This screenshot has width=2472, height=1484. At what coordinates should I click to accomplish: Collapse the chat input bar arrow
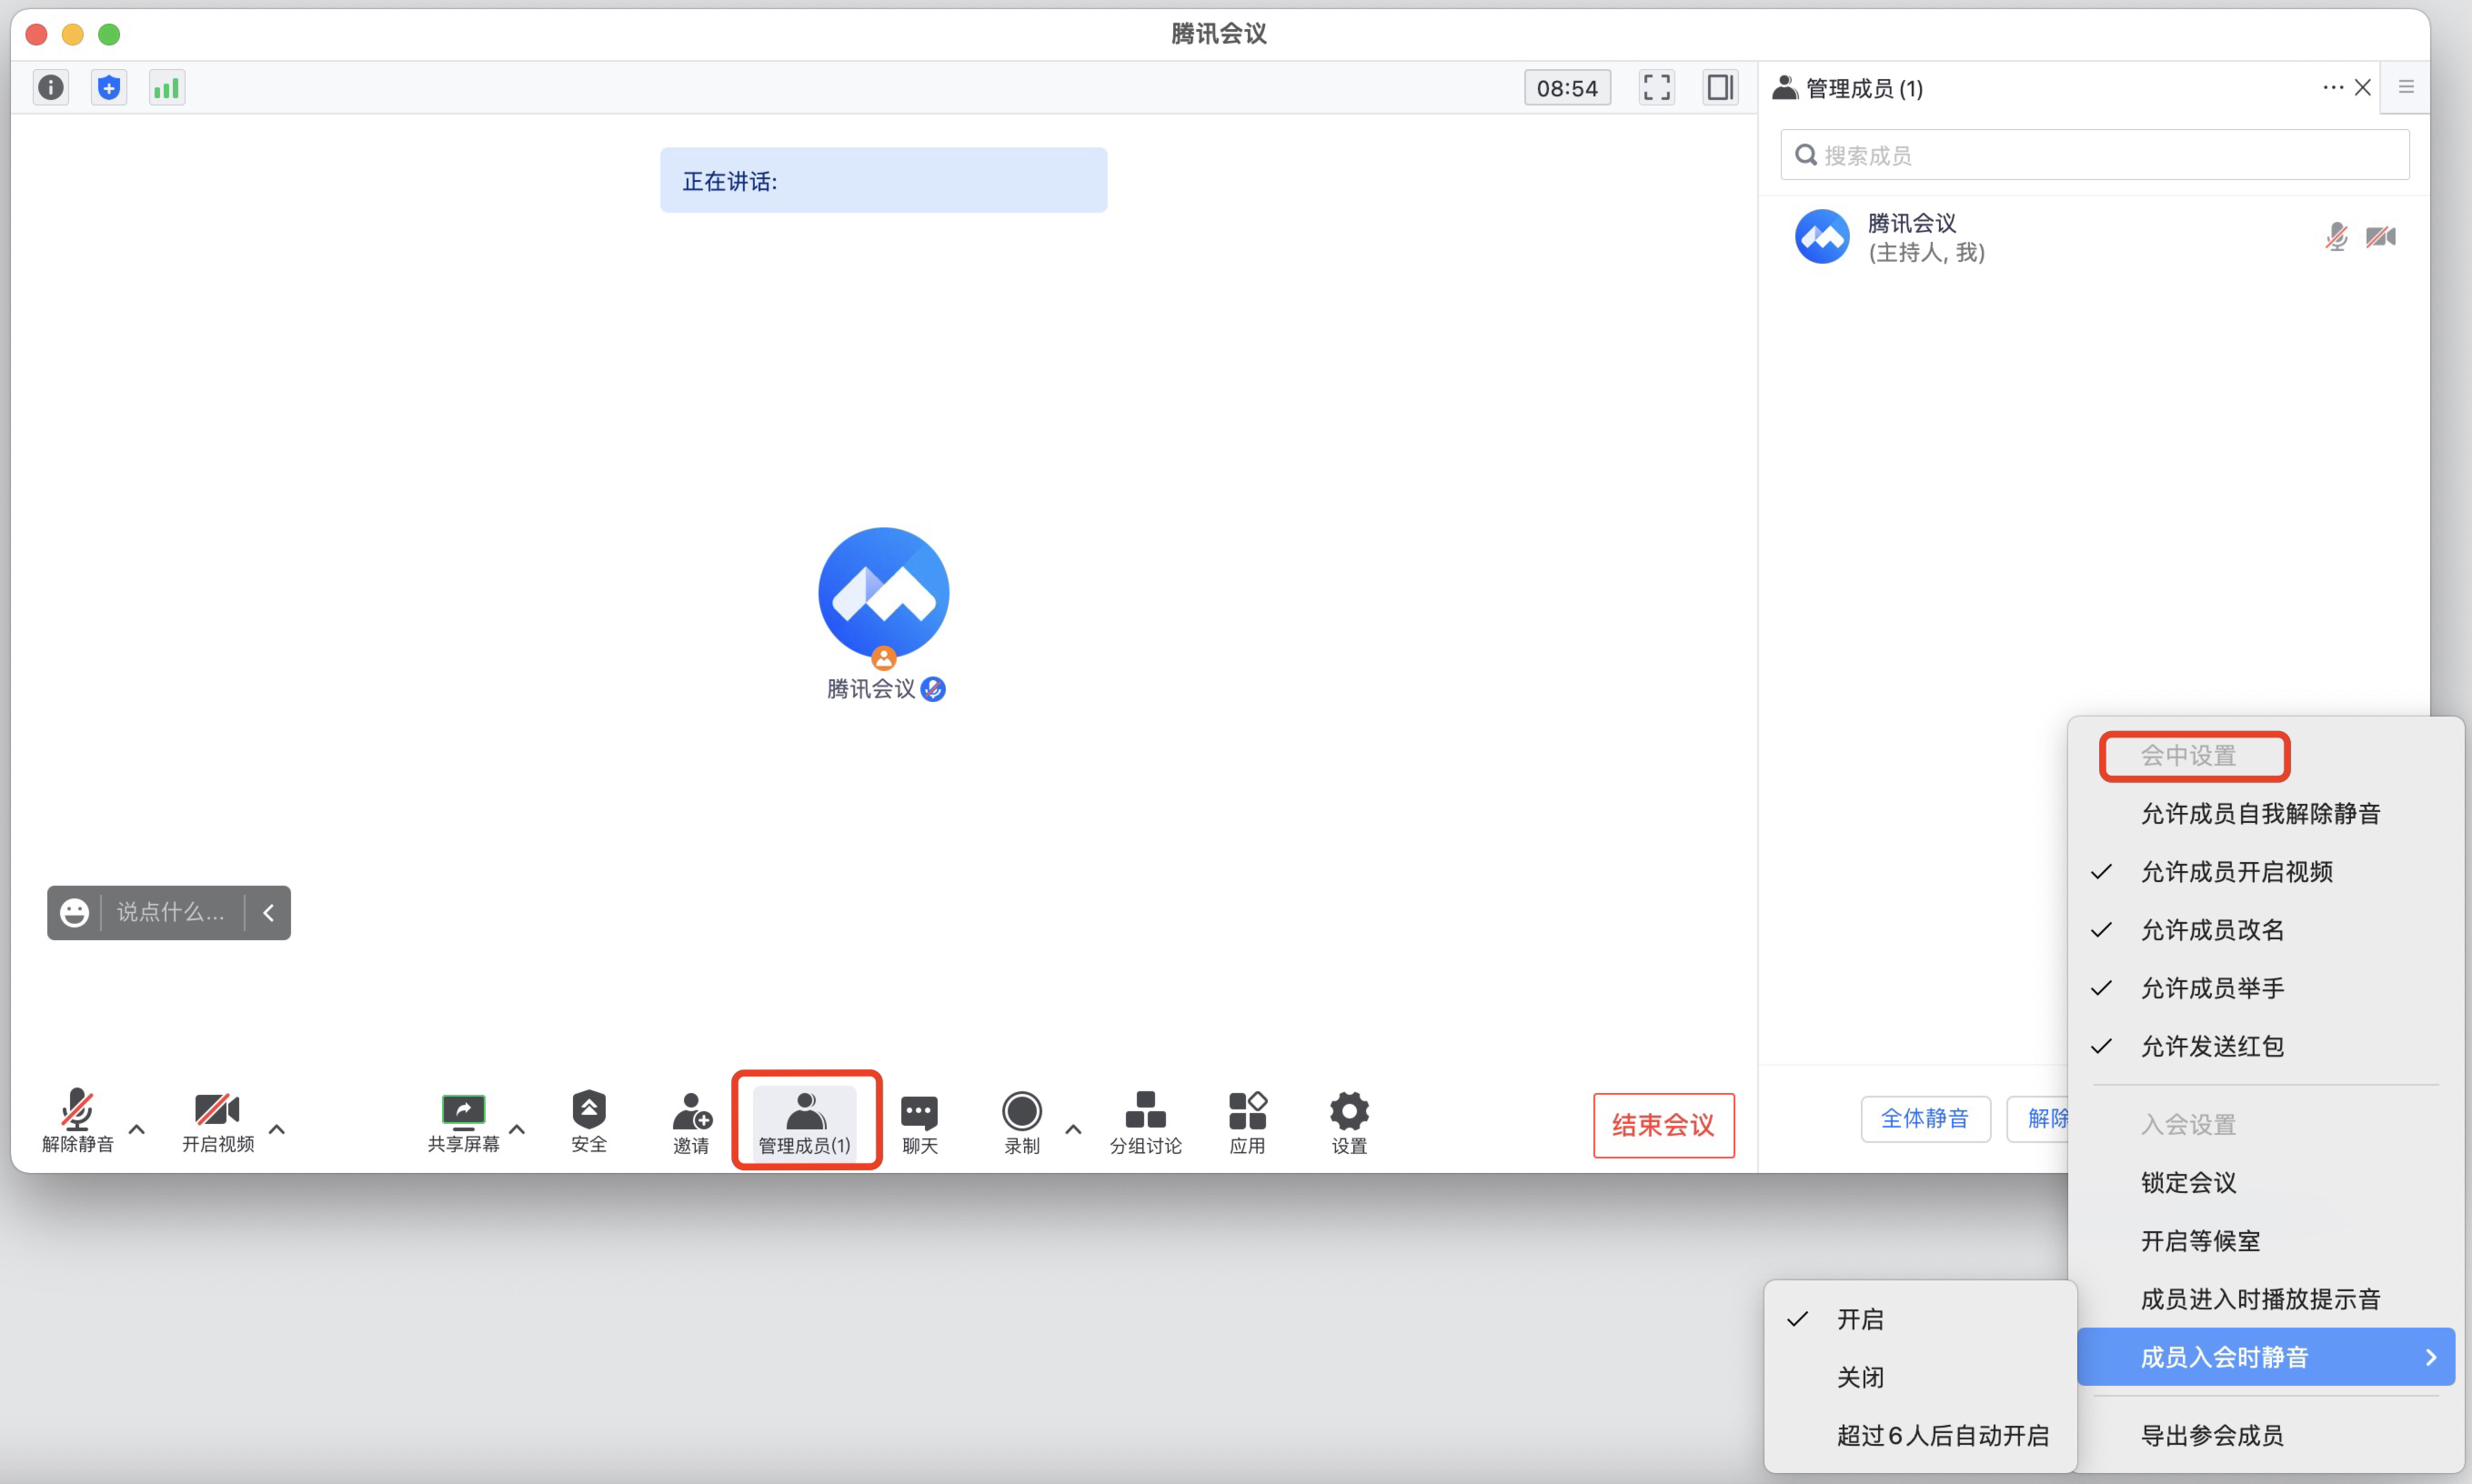click(268, 912)
